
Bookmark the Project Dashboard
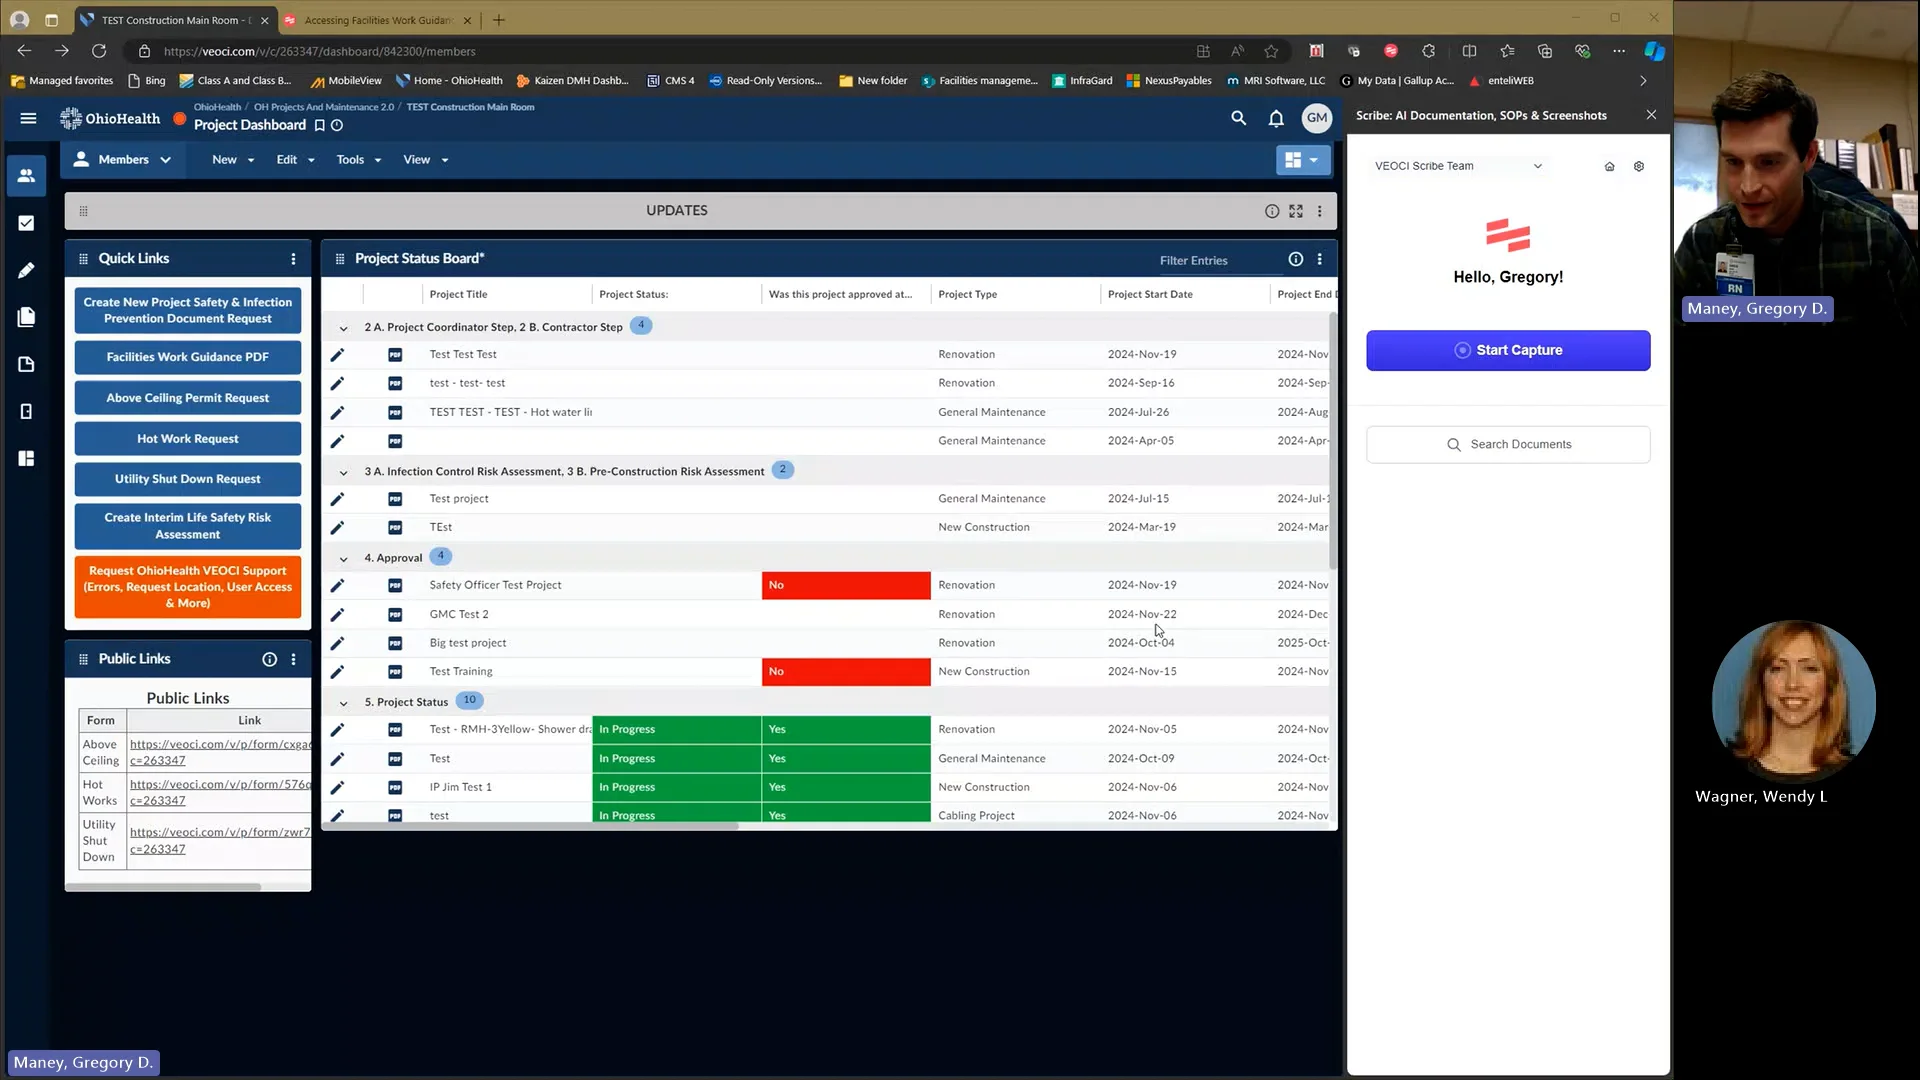click(x=320, y=125)
